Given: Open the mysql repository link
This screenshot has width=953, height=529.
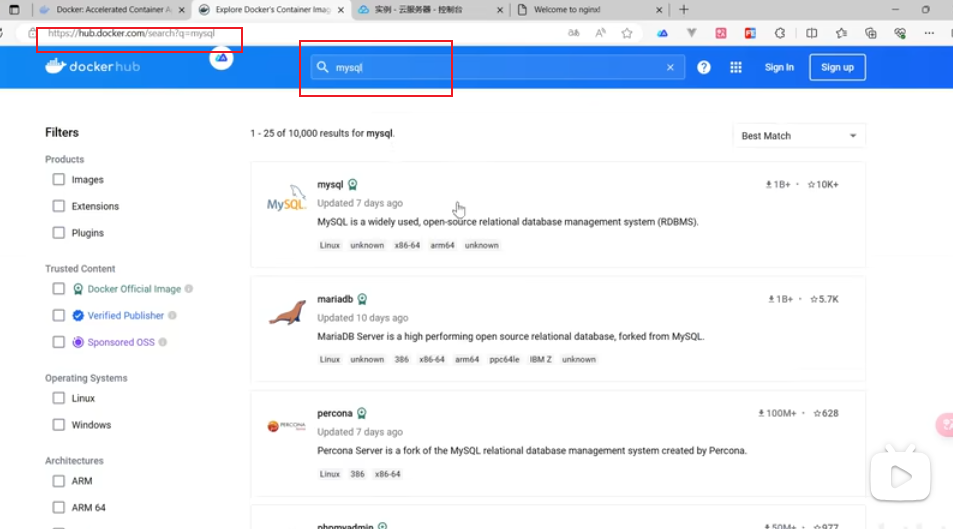Looking at the screenshot, I should (x=330, y=184).
